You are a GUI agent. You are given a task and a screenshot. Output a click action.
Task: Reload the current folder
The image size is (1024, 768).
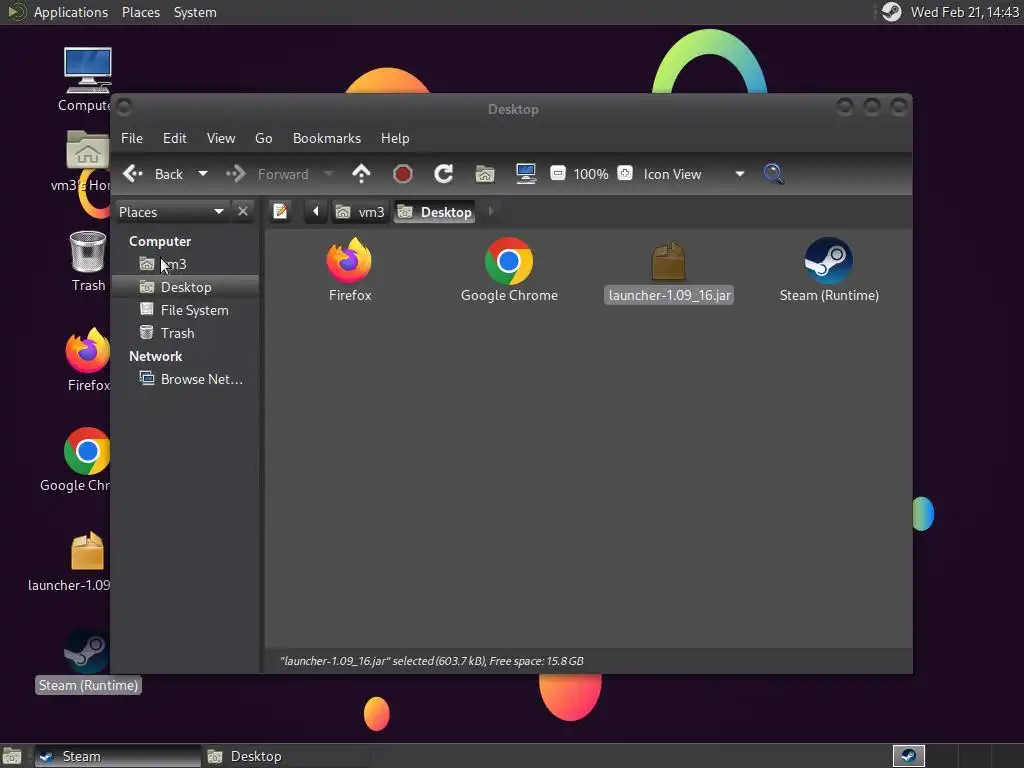443,174
